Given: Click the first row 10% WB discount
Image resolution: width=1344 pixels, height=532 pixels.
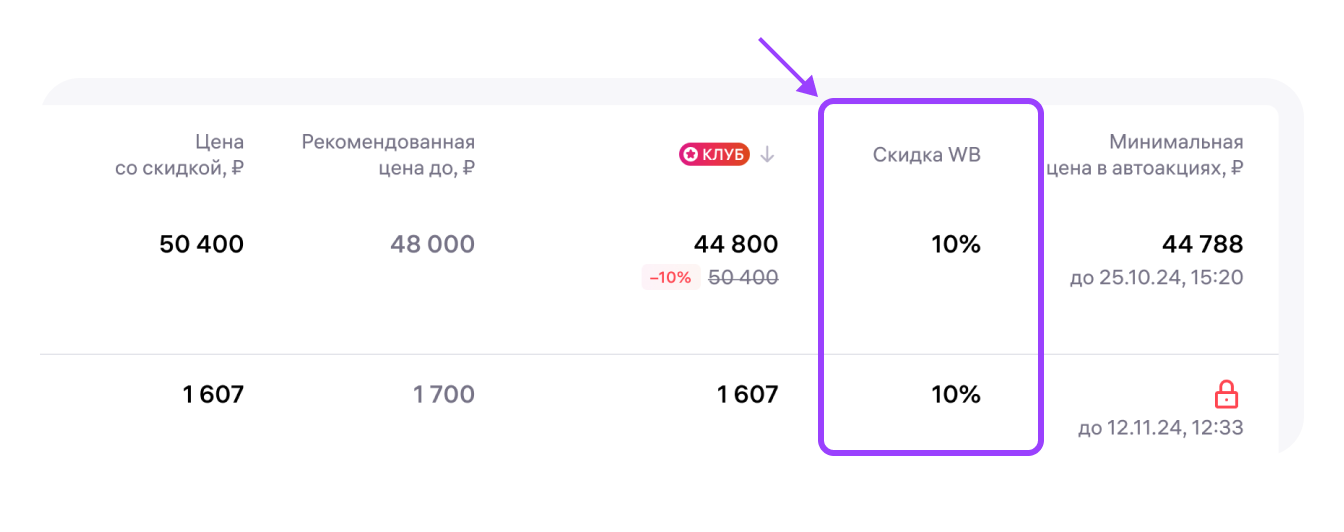Looking at the screenshot, I should tap(955, 244).
